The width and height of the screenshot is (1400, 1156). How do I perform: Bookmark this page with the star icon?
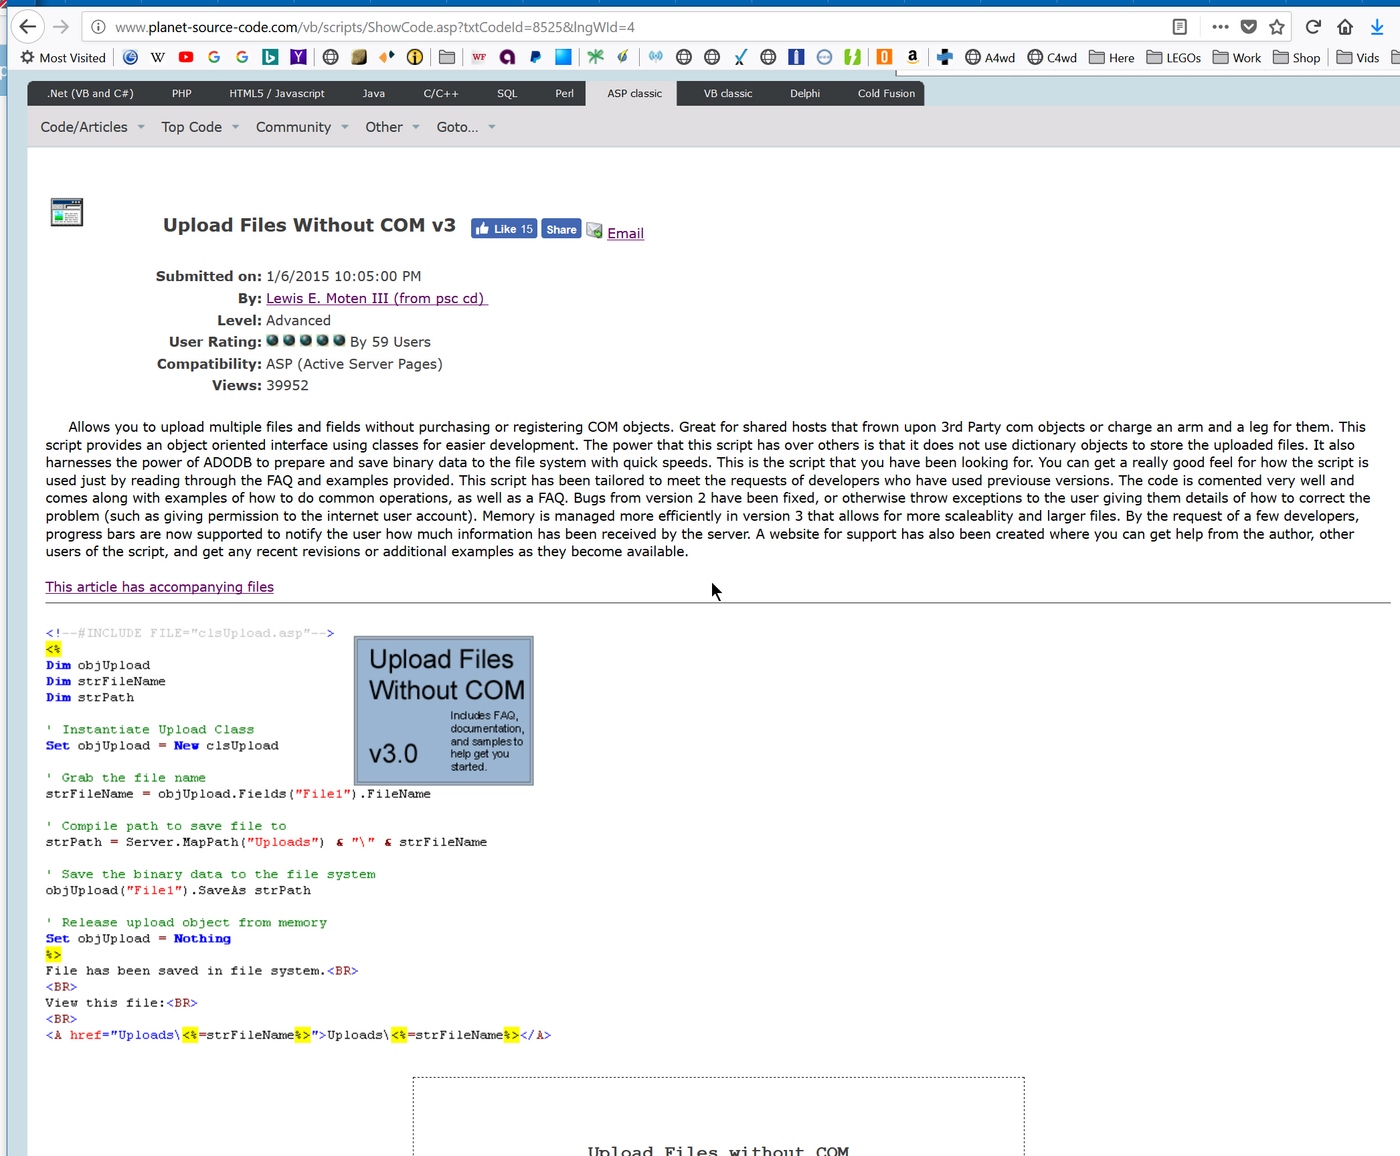[1277, 27]
